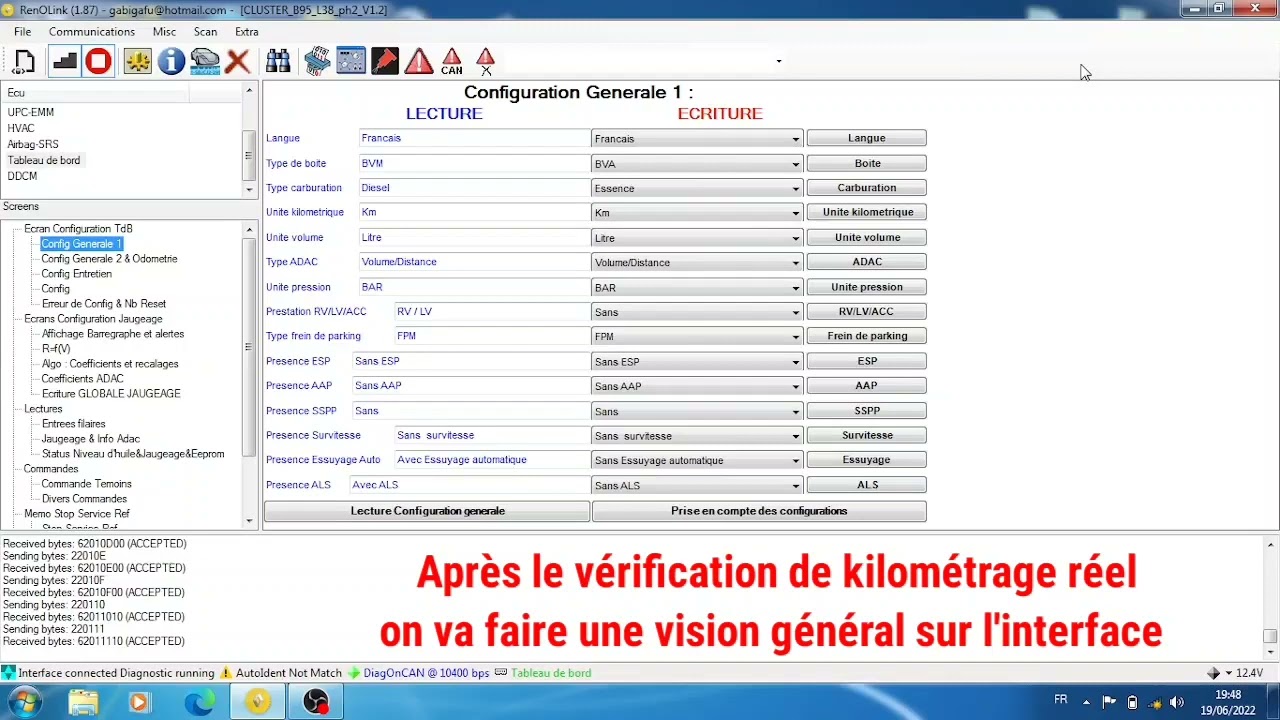Image resolution: width=1280 pixels, height=720 pixels.
Task: Open the Type ADAC Volume/Distance dropdown
Action: (x=697, y=263)
